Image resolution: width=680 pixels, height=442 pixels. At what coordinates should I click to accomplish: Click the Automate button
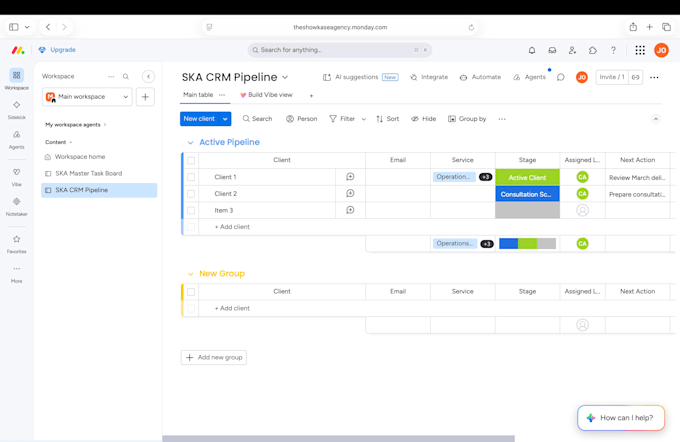481,77
